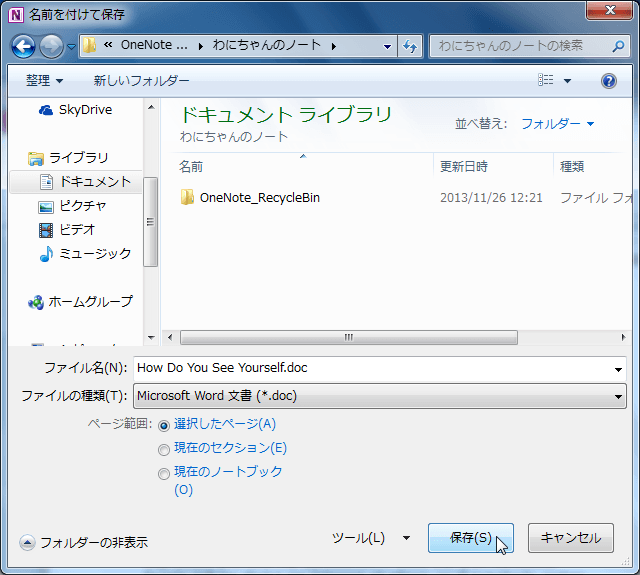Viewport: 640px width, 575px height.
Task: Collapse with フォルダーの非表示 button
Action: pyautogui.click(x=84, y=542)
